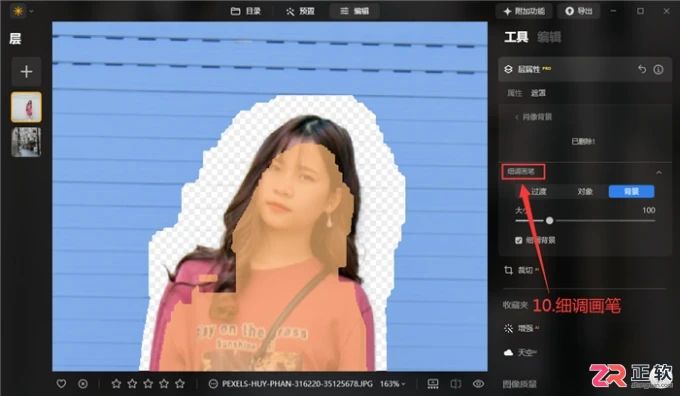Screen dimensions: 680x396
Task: Open the 163% zoom level dropdown
Action: point(392,384)
